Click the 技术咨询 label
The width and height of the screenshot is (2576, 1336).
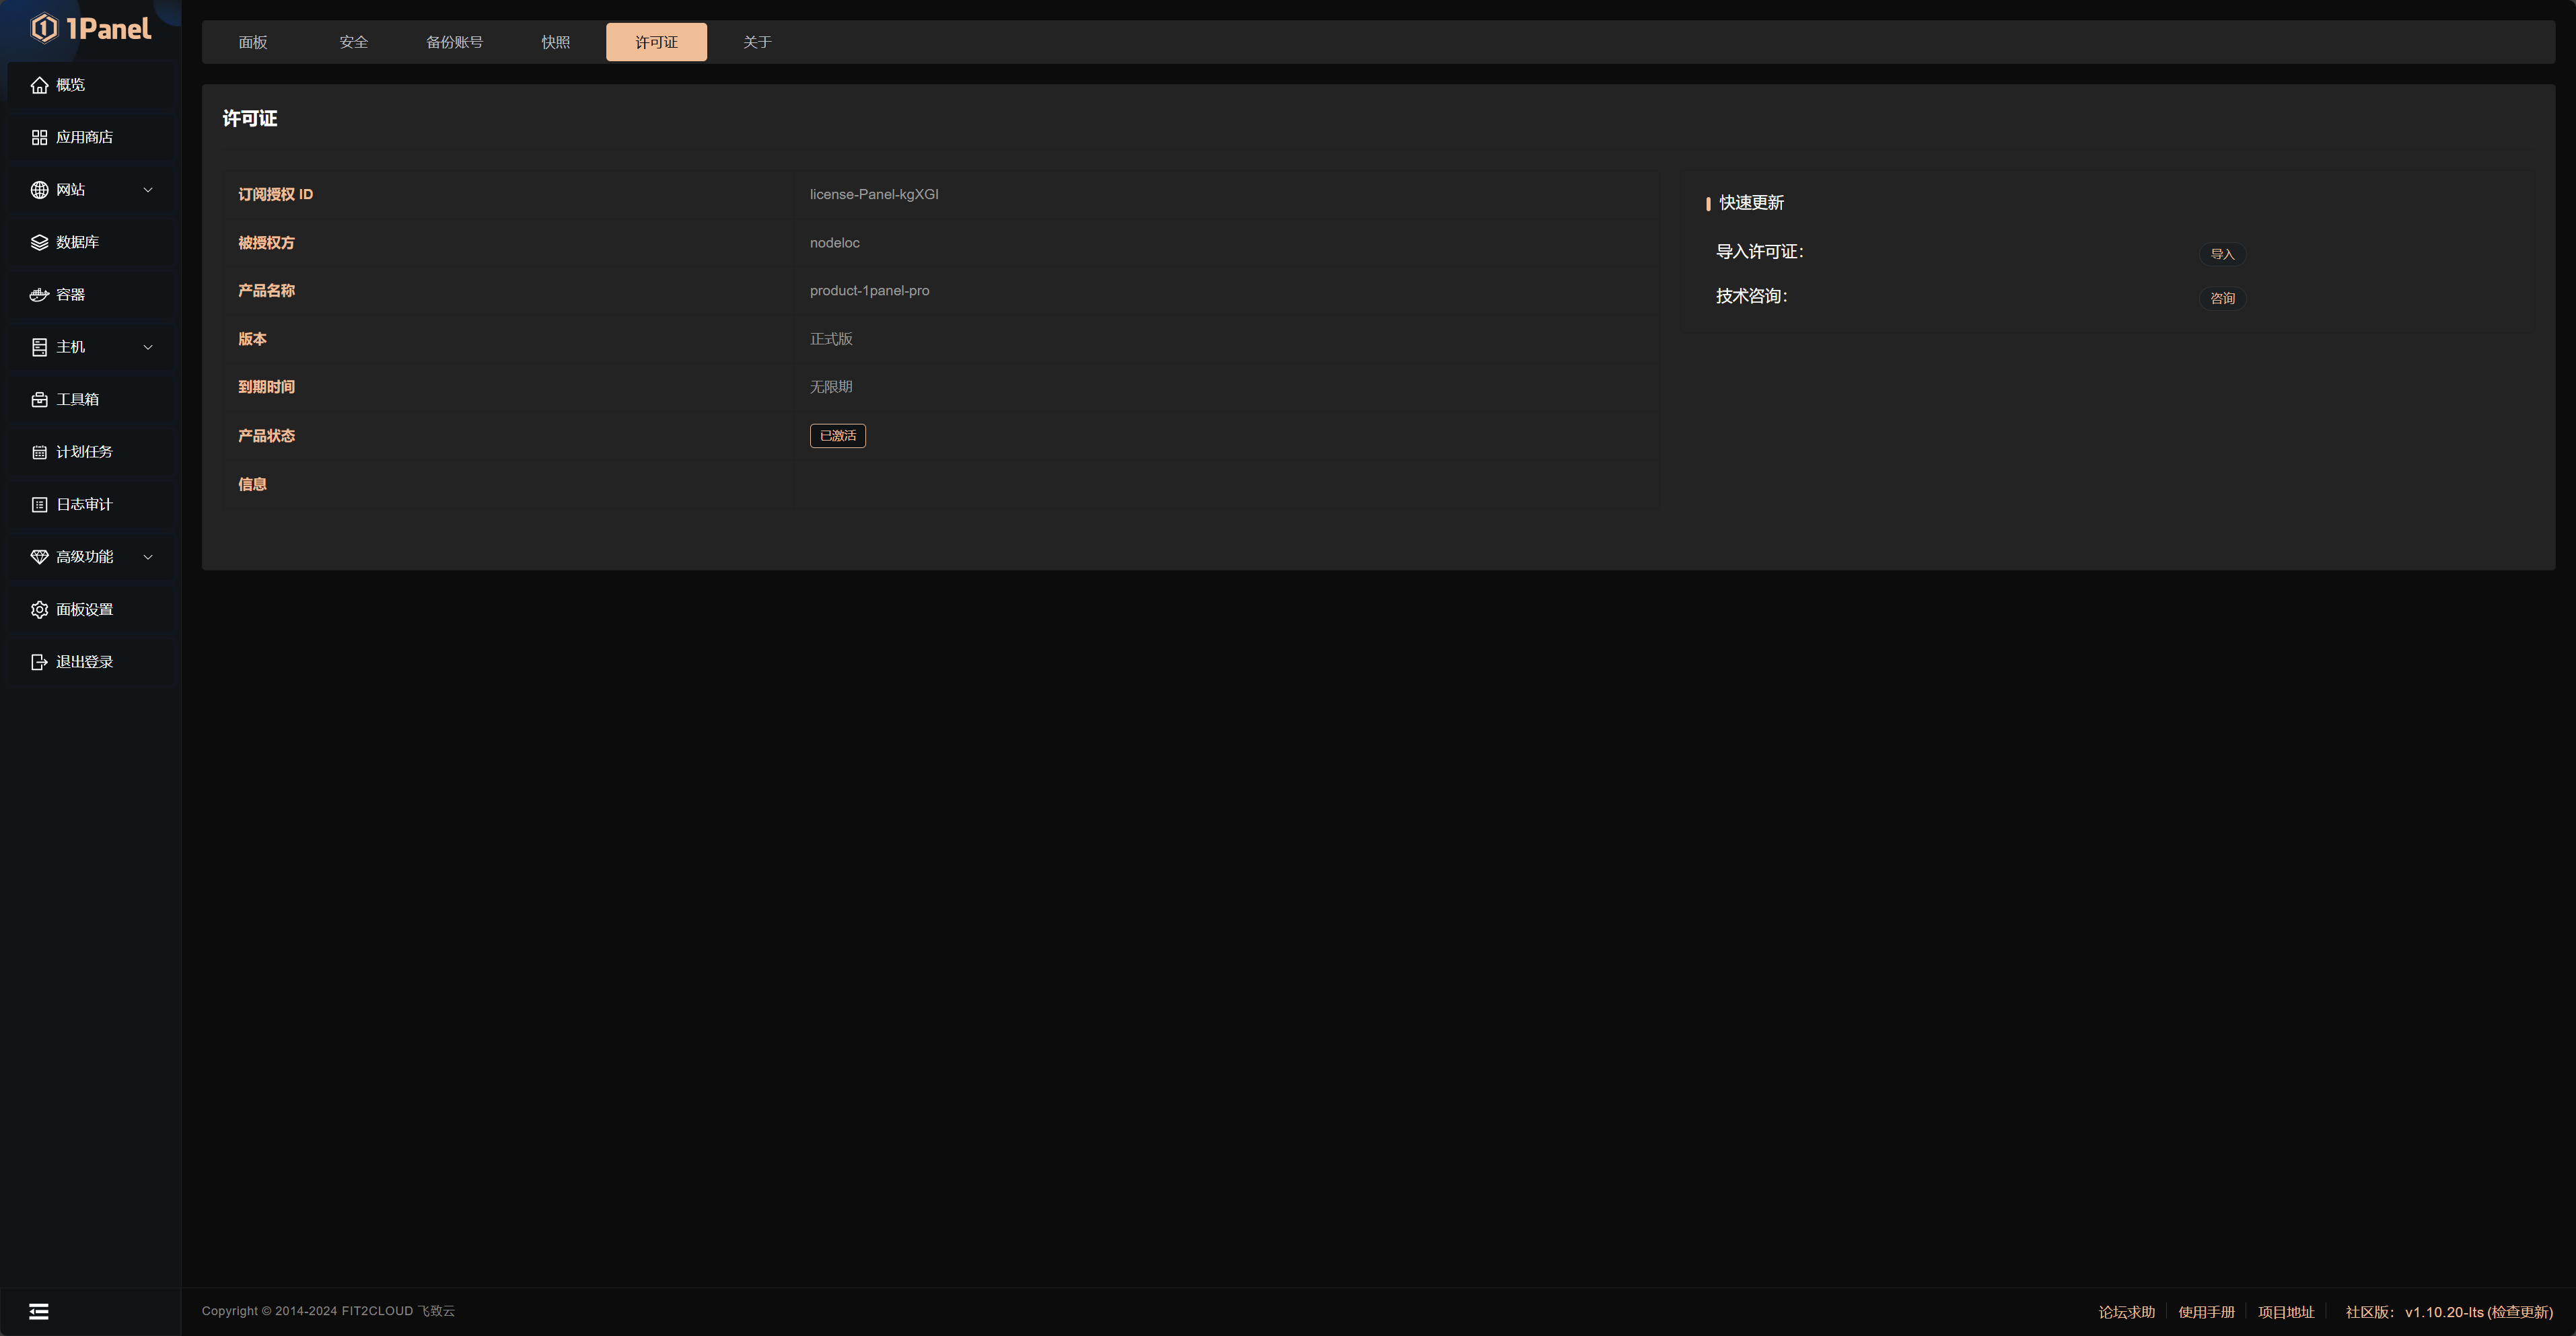pyautogui.click(x=1752, y=296)
